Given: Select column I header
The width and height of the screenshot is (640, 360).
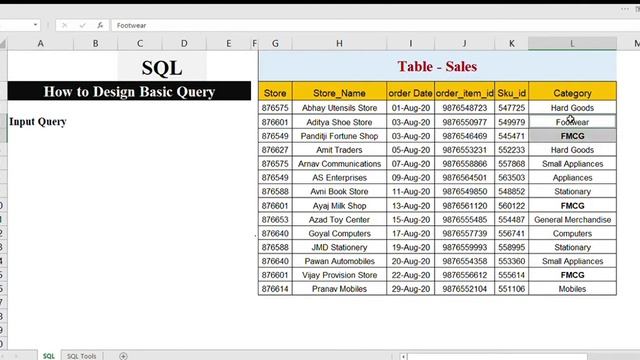Looking at the screenshot, I should pos(411,43).
